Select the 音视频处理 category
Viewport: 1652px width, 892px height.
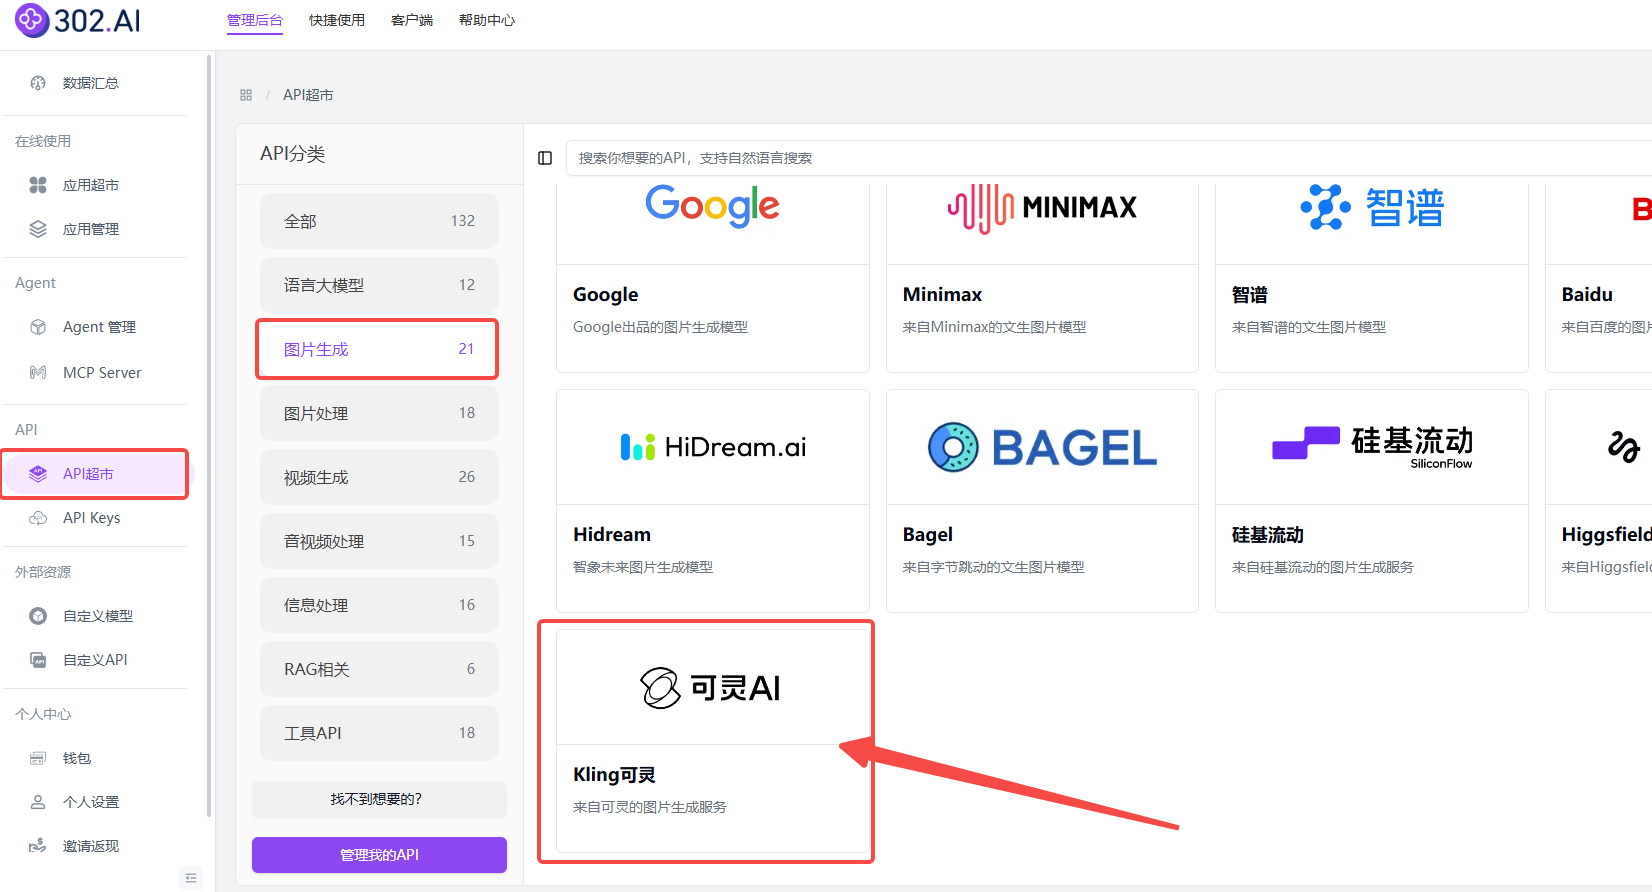click(x=379, y=541)
